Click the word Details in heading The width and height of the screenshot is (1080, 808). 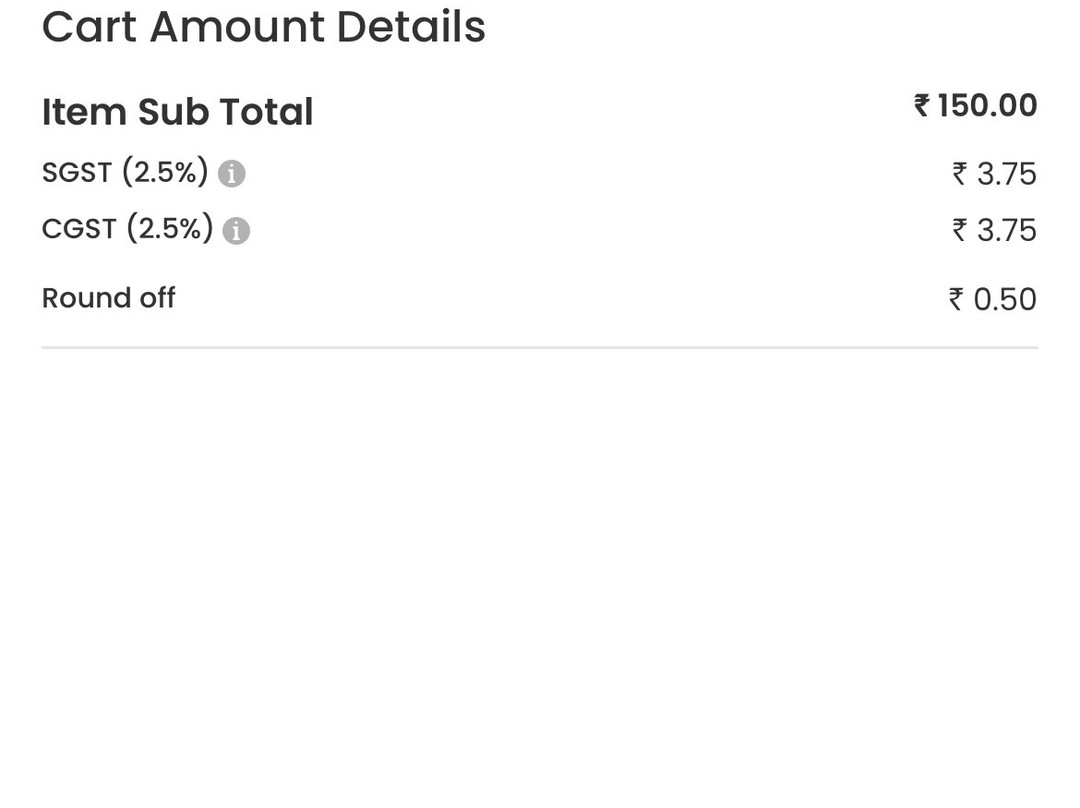[411, 27]
